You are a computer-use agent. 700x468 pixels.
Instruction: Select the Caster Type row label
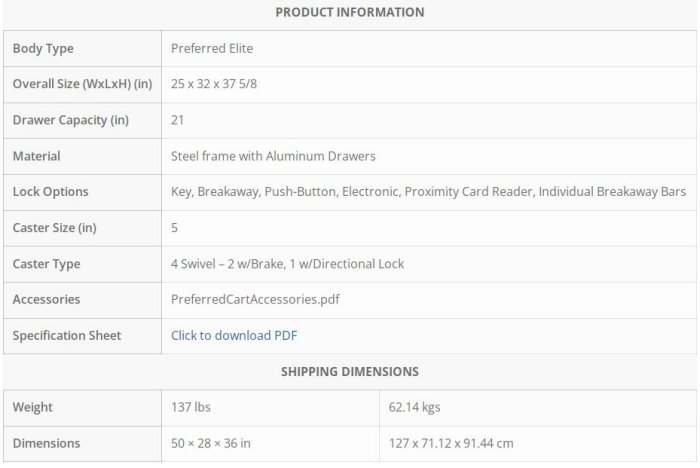[x=46, y=264]
